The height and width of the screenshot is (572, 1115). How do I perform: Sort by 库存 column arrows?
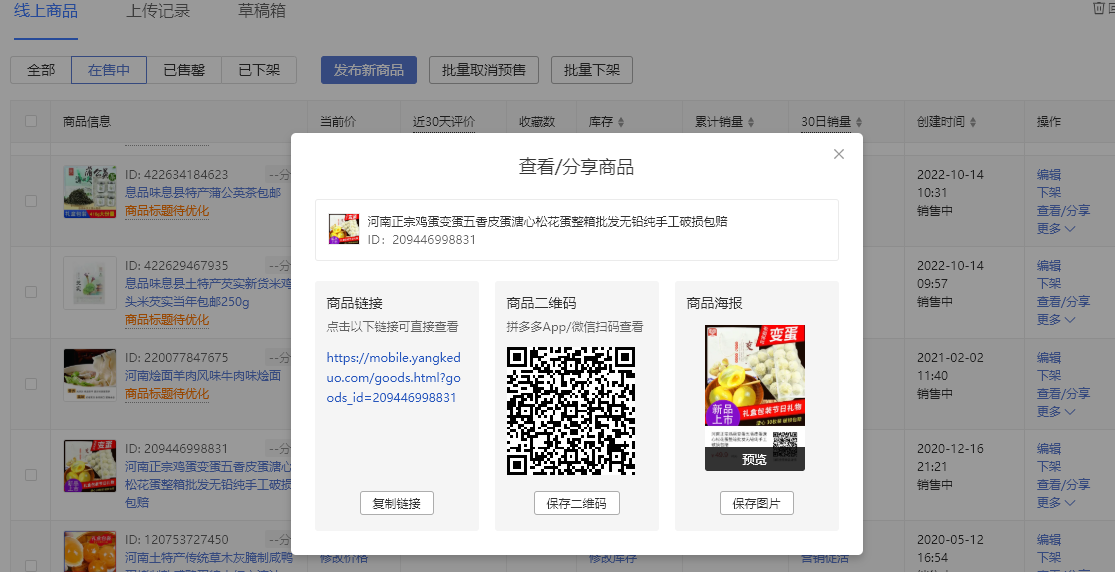coord(621,122)
